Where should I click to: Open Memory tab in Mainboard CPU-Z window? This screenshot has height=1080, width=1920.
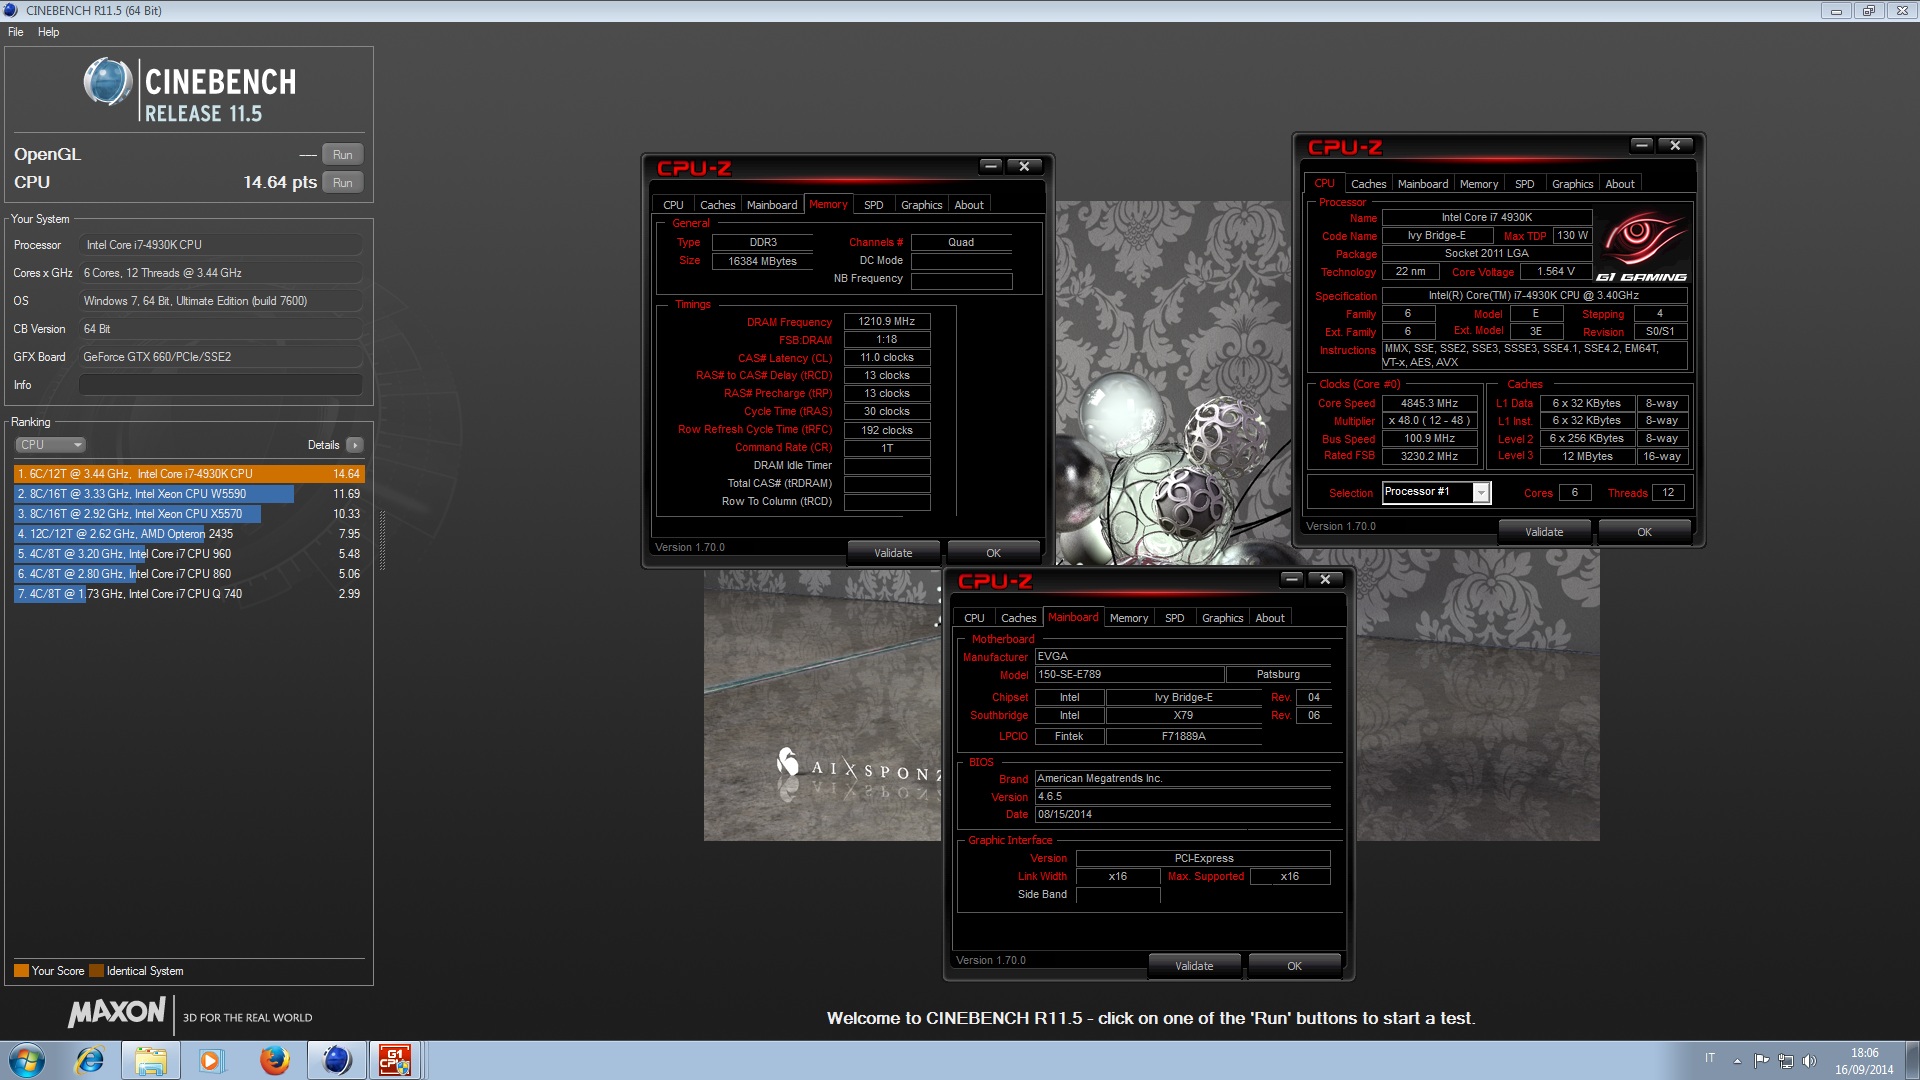1128,618
